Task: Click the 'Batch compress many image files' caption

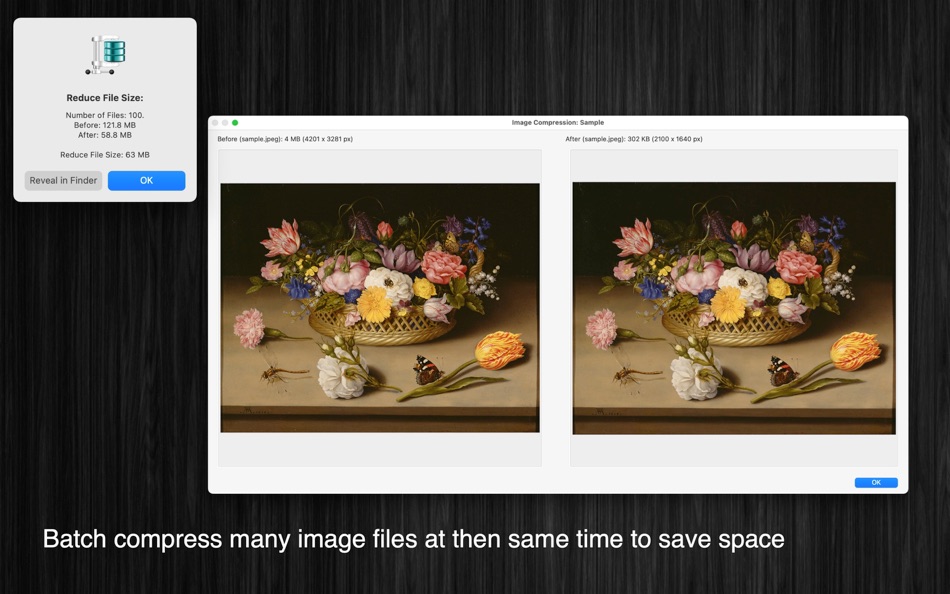Action: click(x=413, y=539)
